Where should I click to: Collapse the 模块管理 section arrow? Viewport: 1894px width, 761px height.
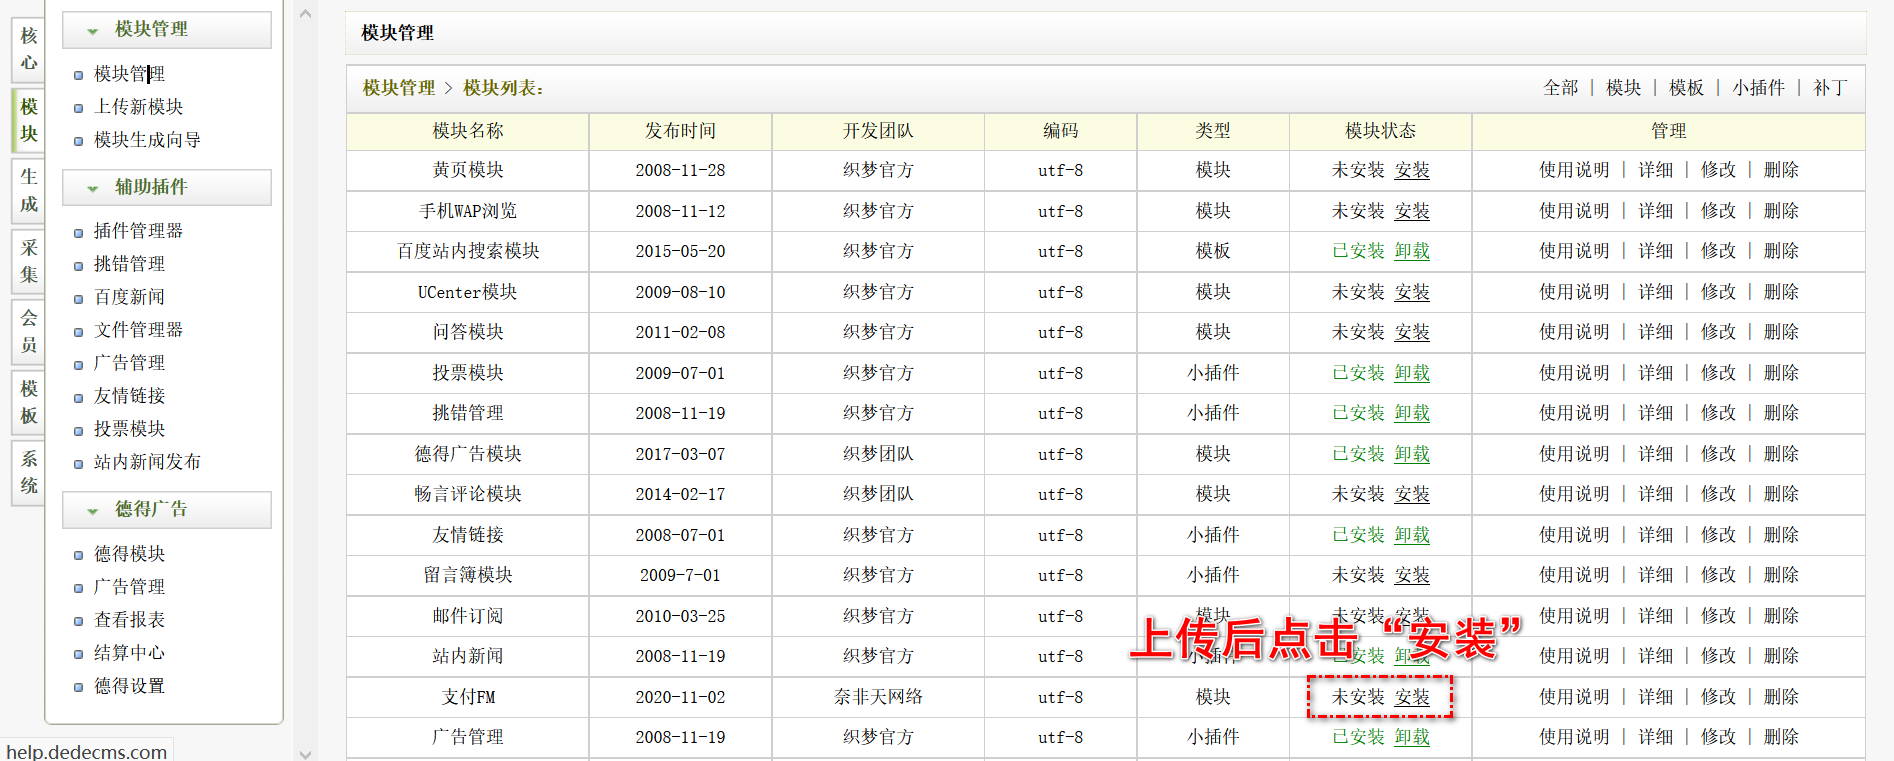(x=92, y=31)
